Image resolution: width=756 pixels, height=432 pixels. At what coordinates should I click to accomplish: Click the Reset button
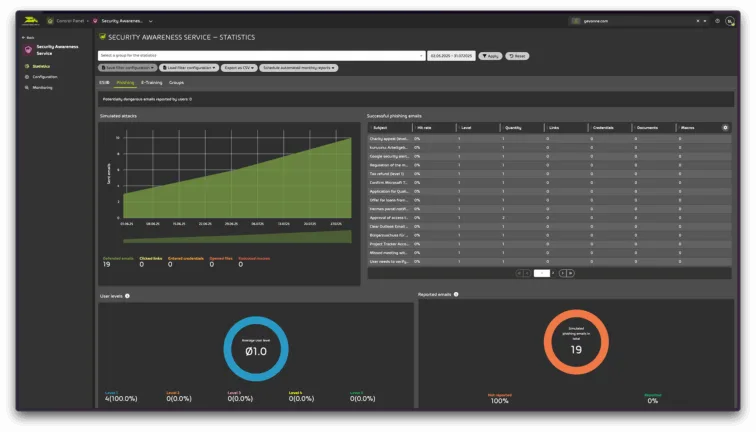(517, 56)
